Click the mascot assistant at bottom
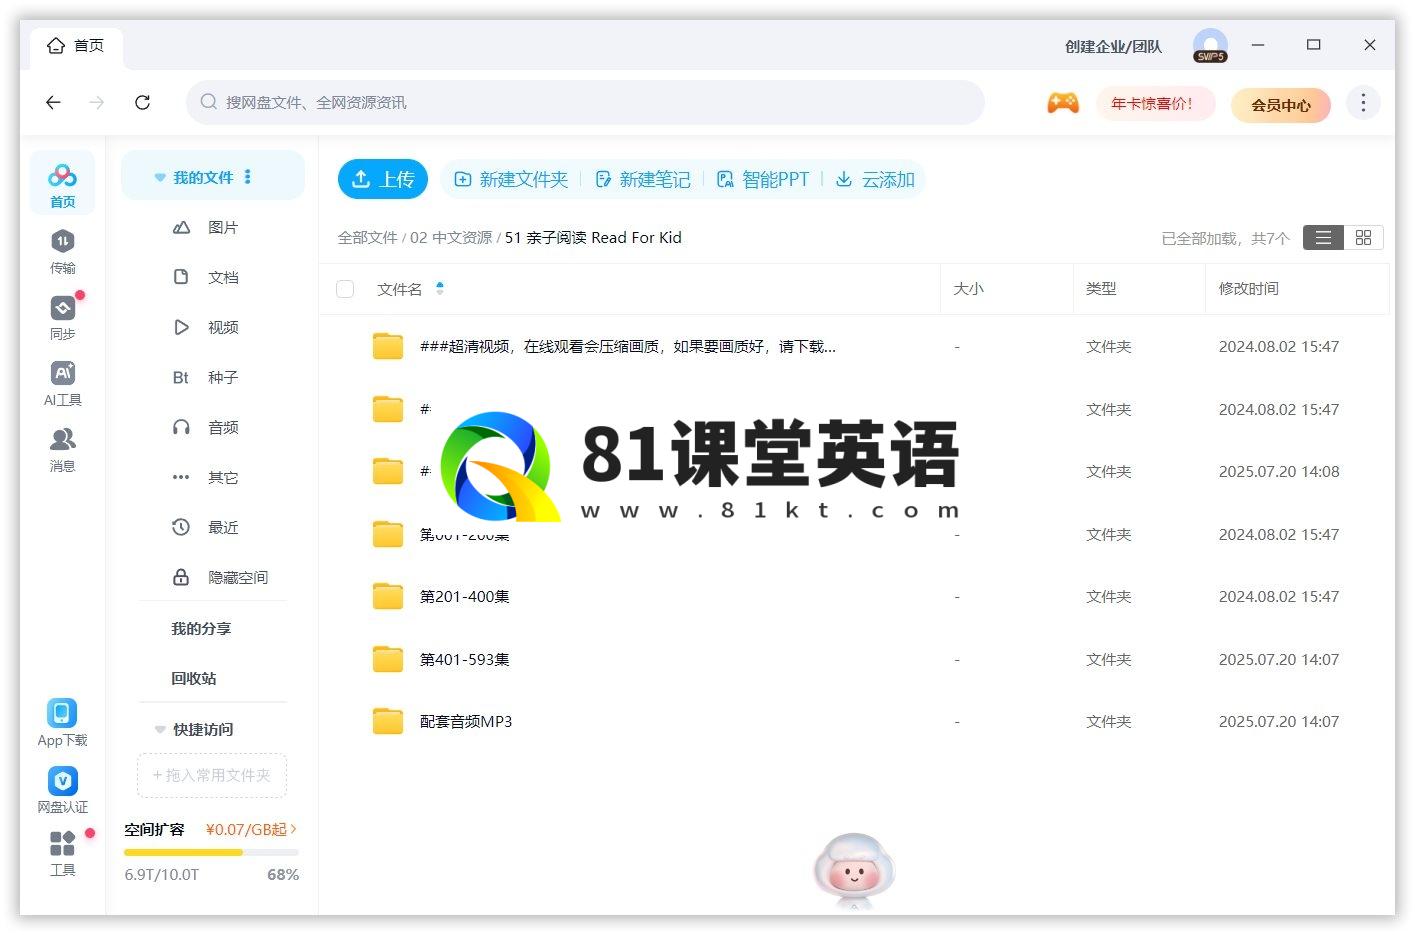The image size is (1415, 935). (854, 870)
